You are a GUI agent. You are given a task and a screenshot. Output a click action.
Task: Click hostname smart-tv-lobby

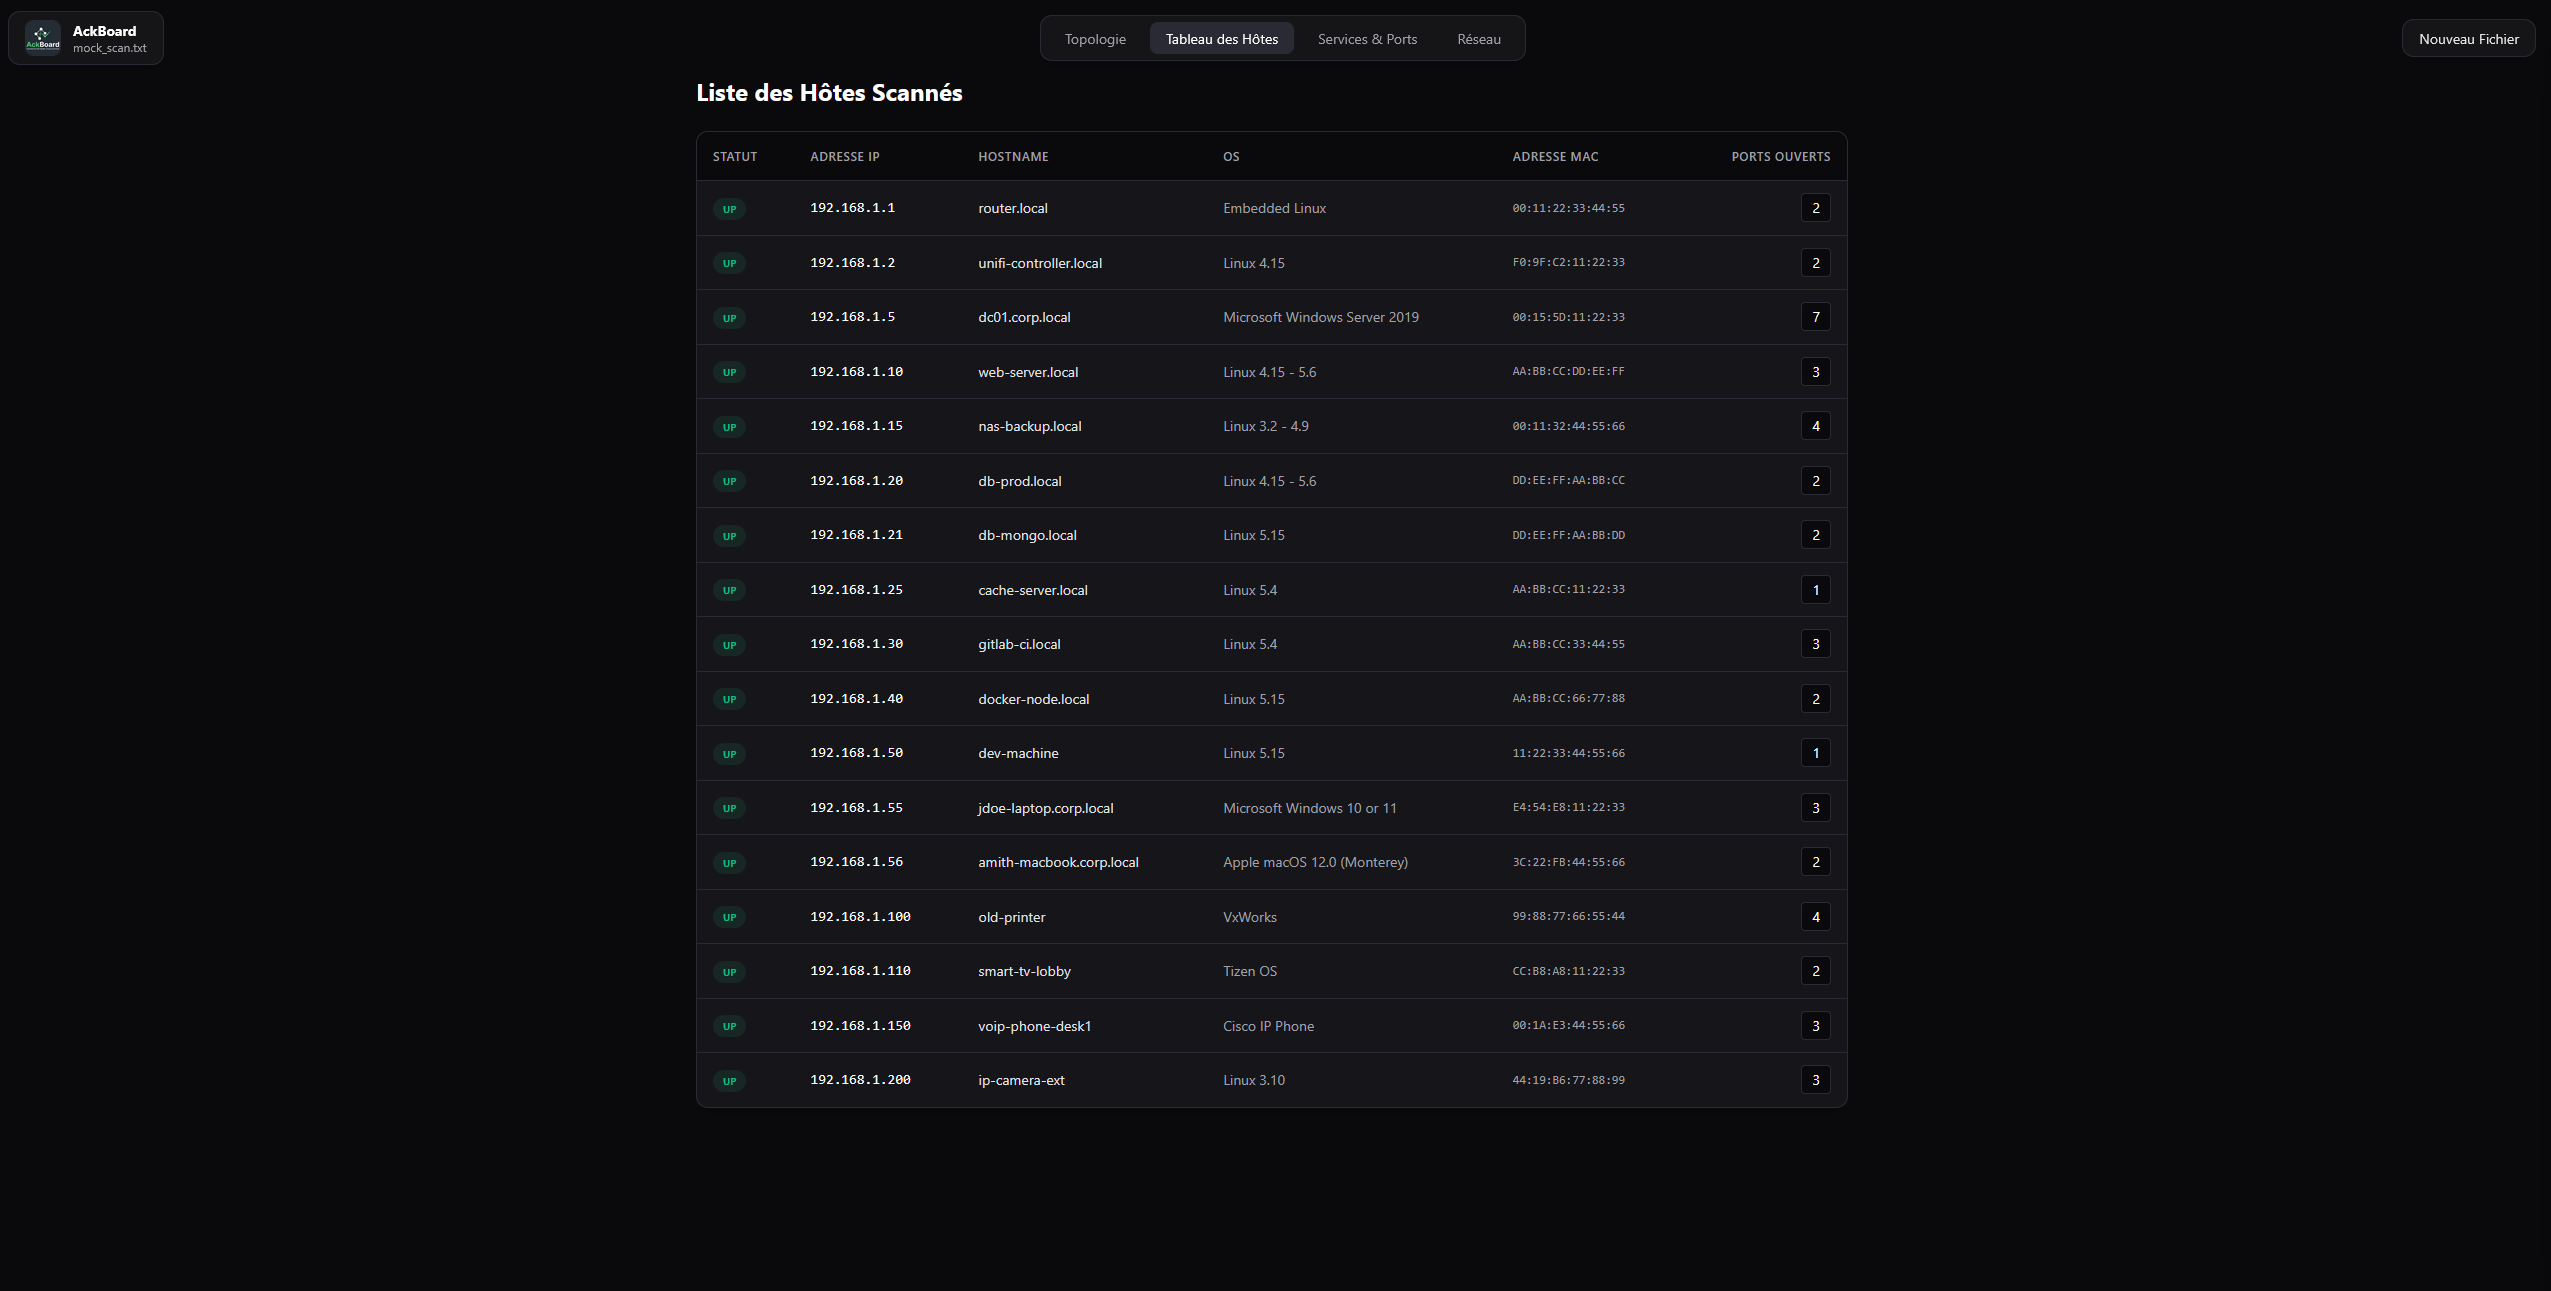(1024, 971)
